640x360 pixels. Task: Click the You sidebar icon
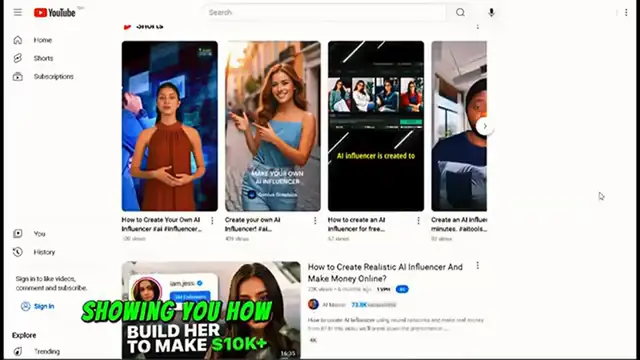pos(18,233)
